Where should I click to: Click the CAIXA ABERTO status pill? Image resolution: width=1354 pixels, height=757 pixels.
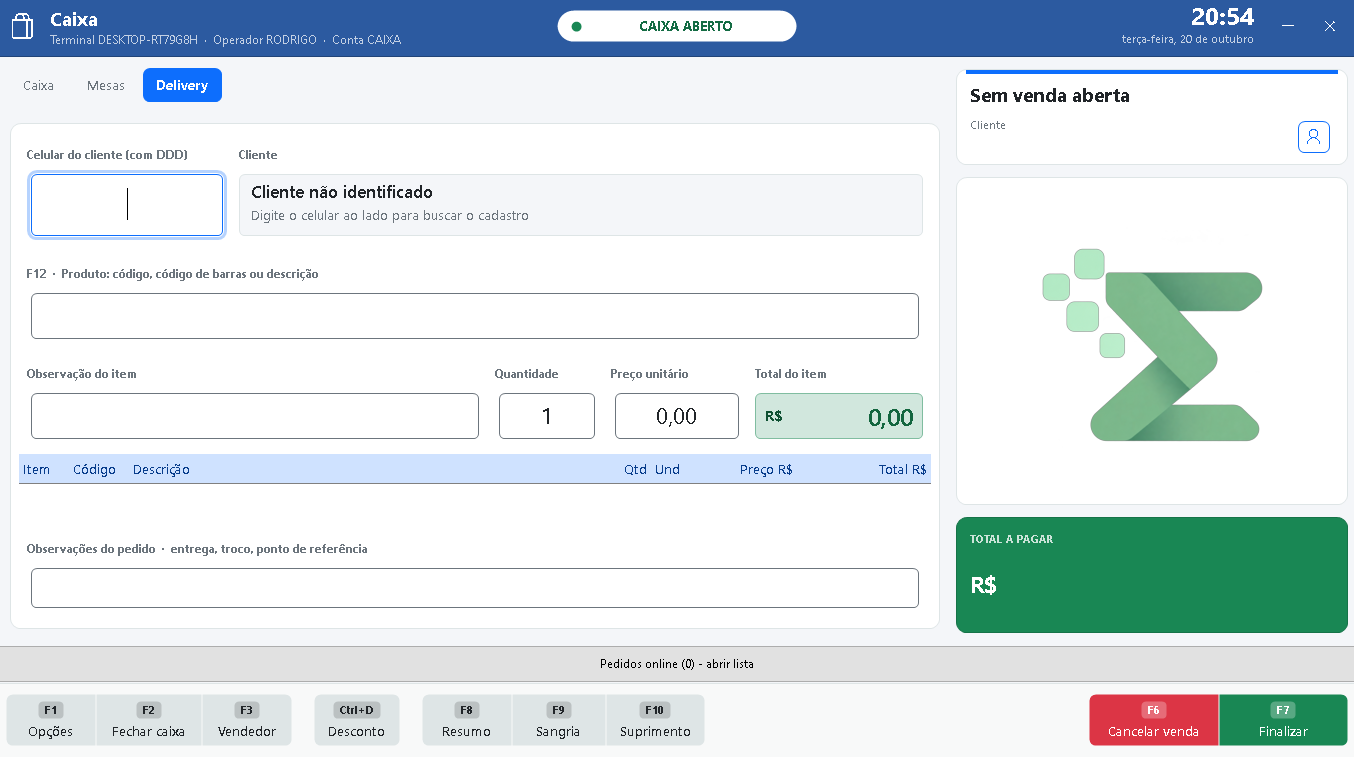(x=677, y=26)
